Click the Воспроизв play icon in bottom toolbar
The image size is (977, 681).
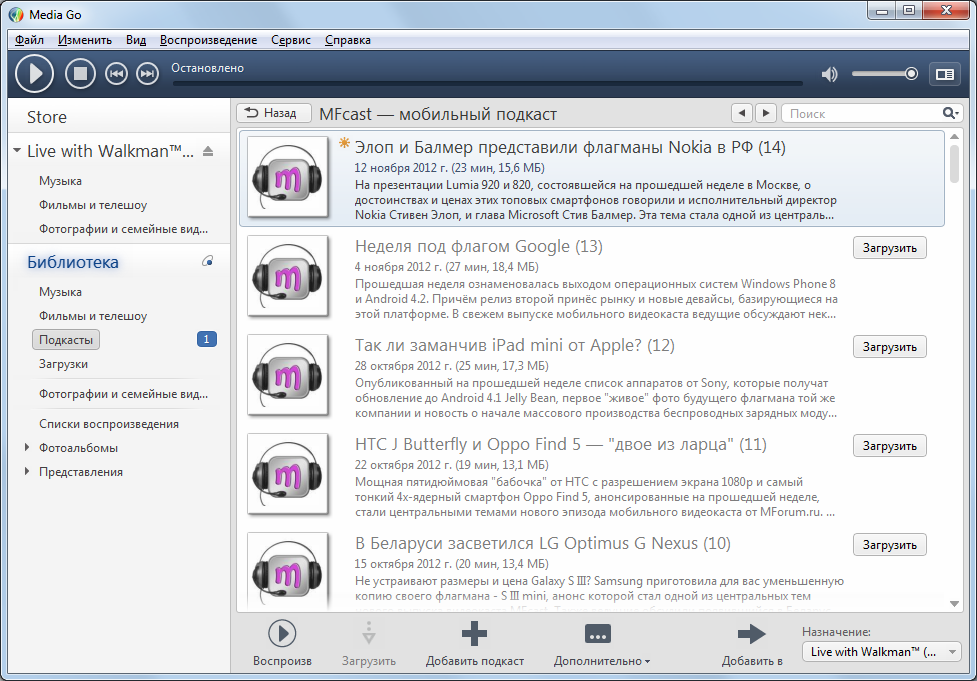282,634
